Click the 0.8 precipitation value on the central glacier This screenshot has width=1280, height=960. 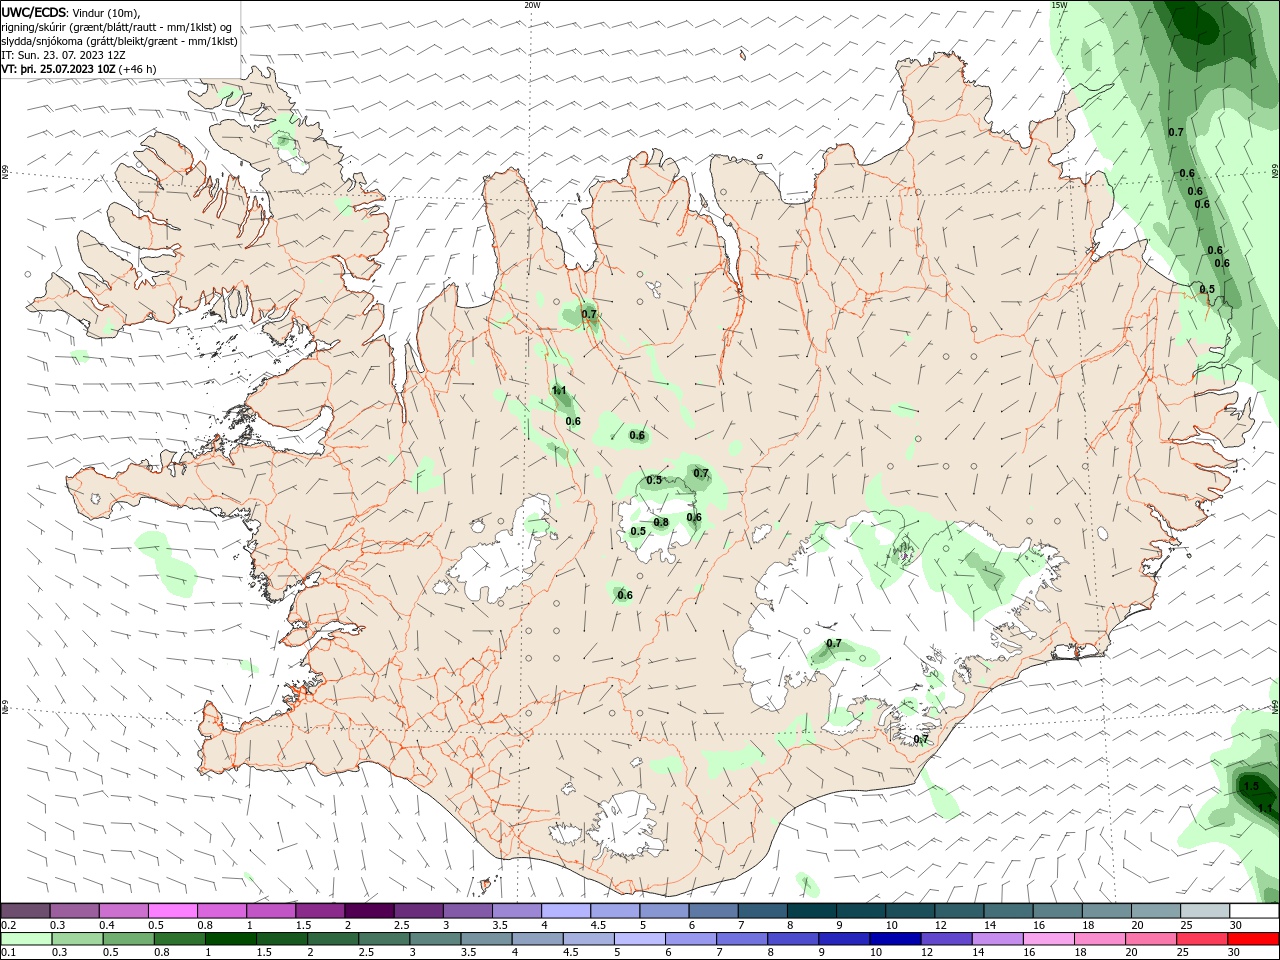(661, 522)
